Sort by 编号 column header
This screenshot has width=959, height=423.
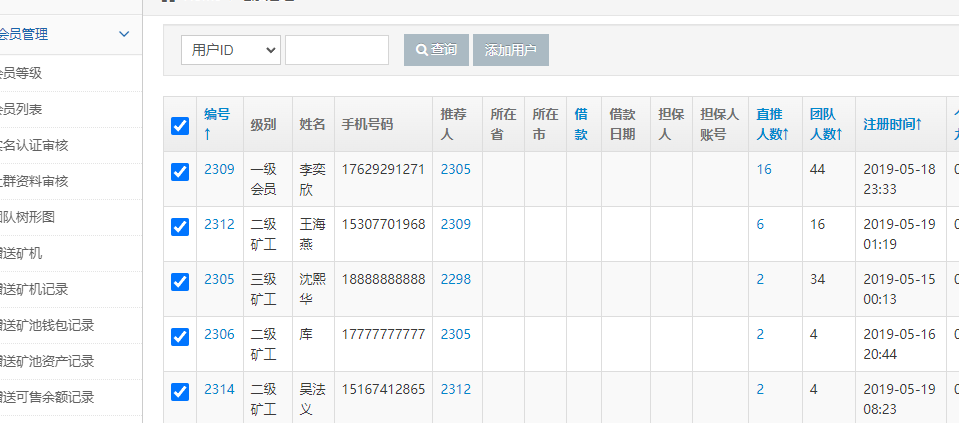coord(217,124)
